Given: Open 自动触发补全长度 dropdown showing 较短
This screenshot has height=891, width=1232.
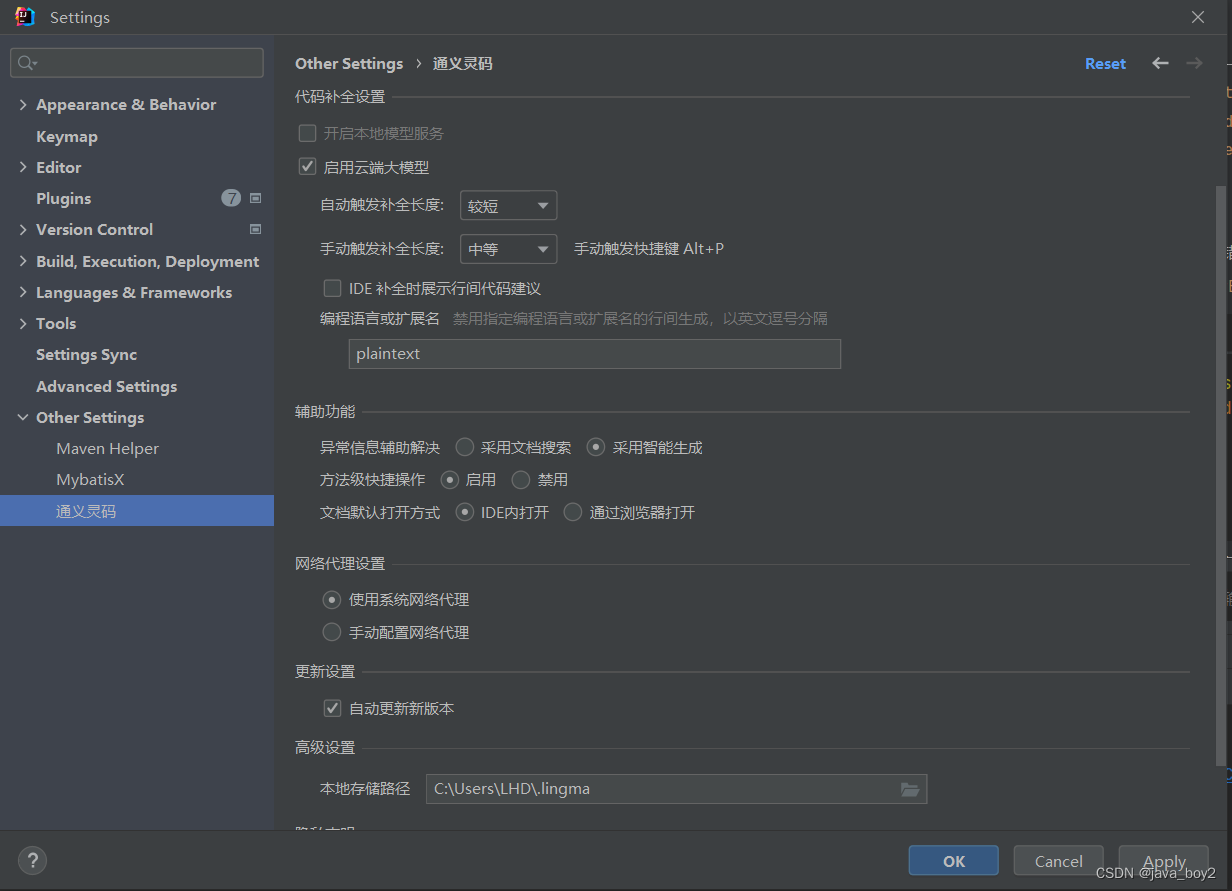Looking at the screenshot, I should coord(508,206).
